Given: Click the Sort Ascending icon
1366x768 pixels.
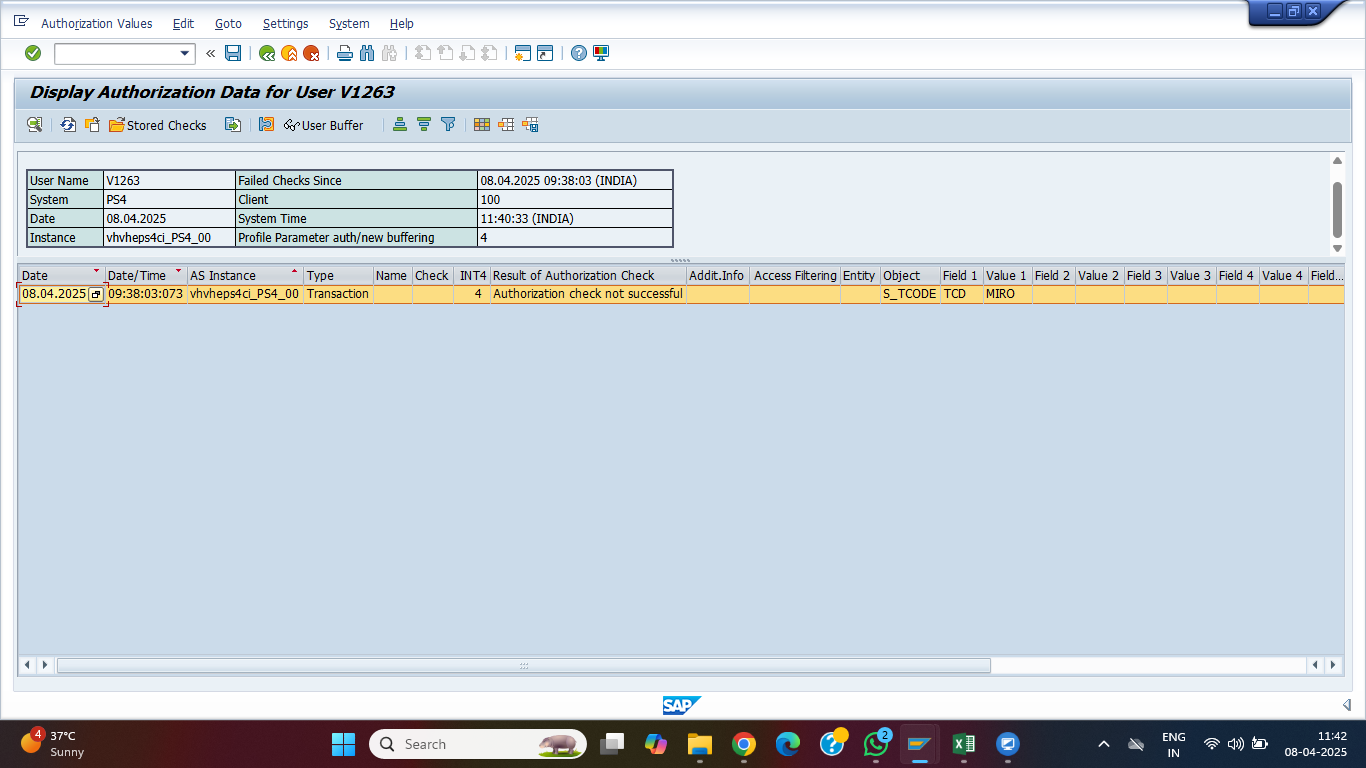Looking at the screenshot, I should point(400,125).
